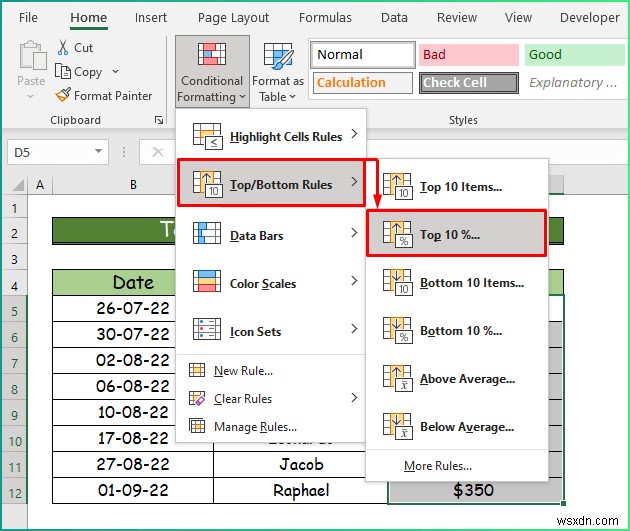The width and height of the screenshot is (630, 531).
Task: Click the cell containing Raphael
Action: [x=301, y=490]
